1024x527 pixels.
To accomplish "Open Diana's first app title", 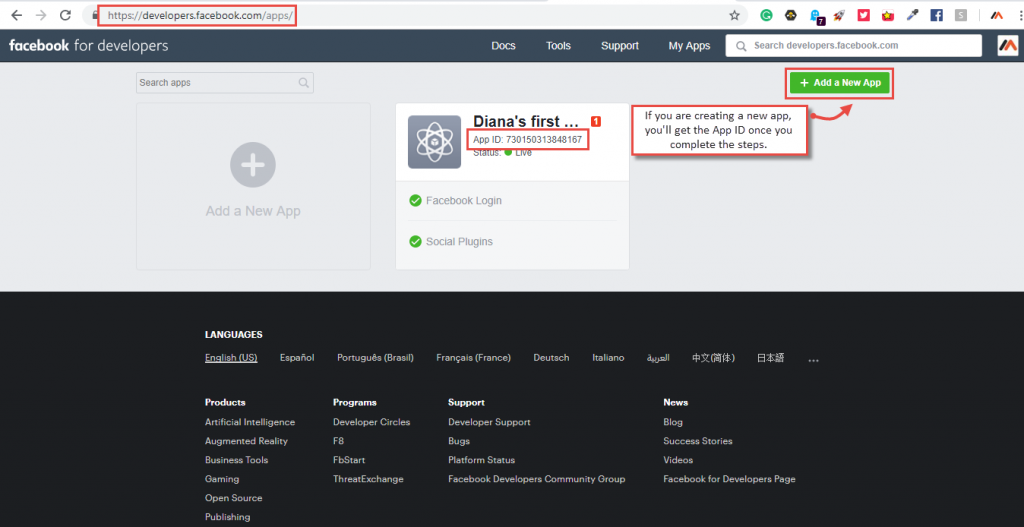I will coord(526,121).
